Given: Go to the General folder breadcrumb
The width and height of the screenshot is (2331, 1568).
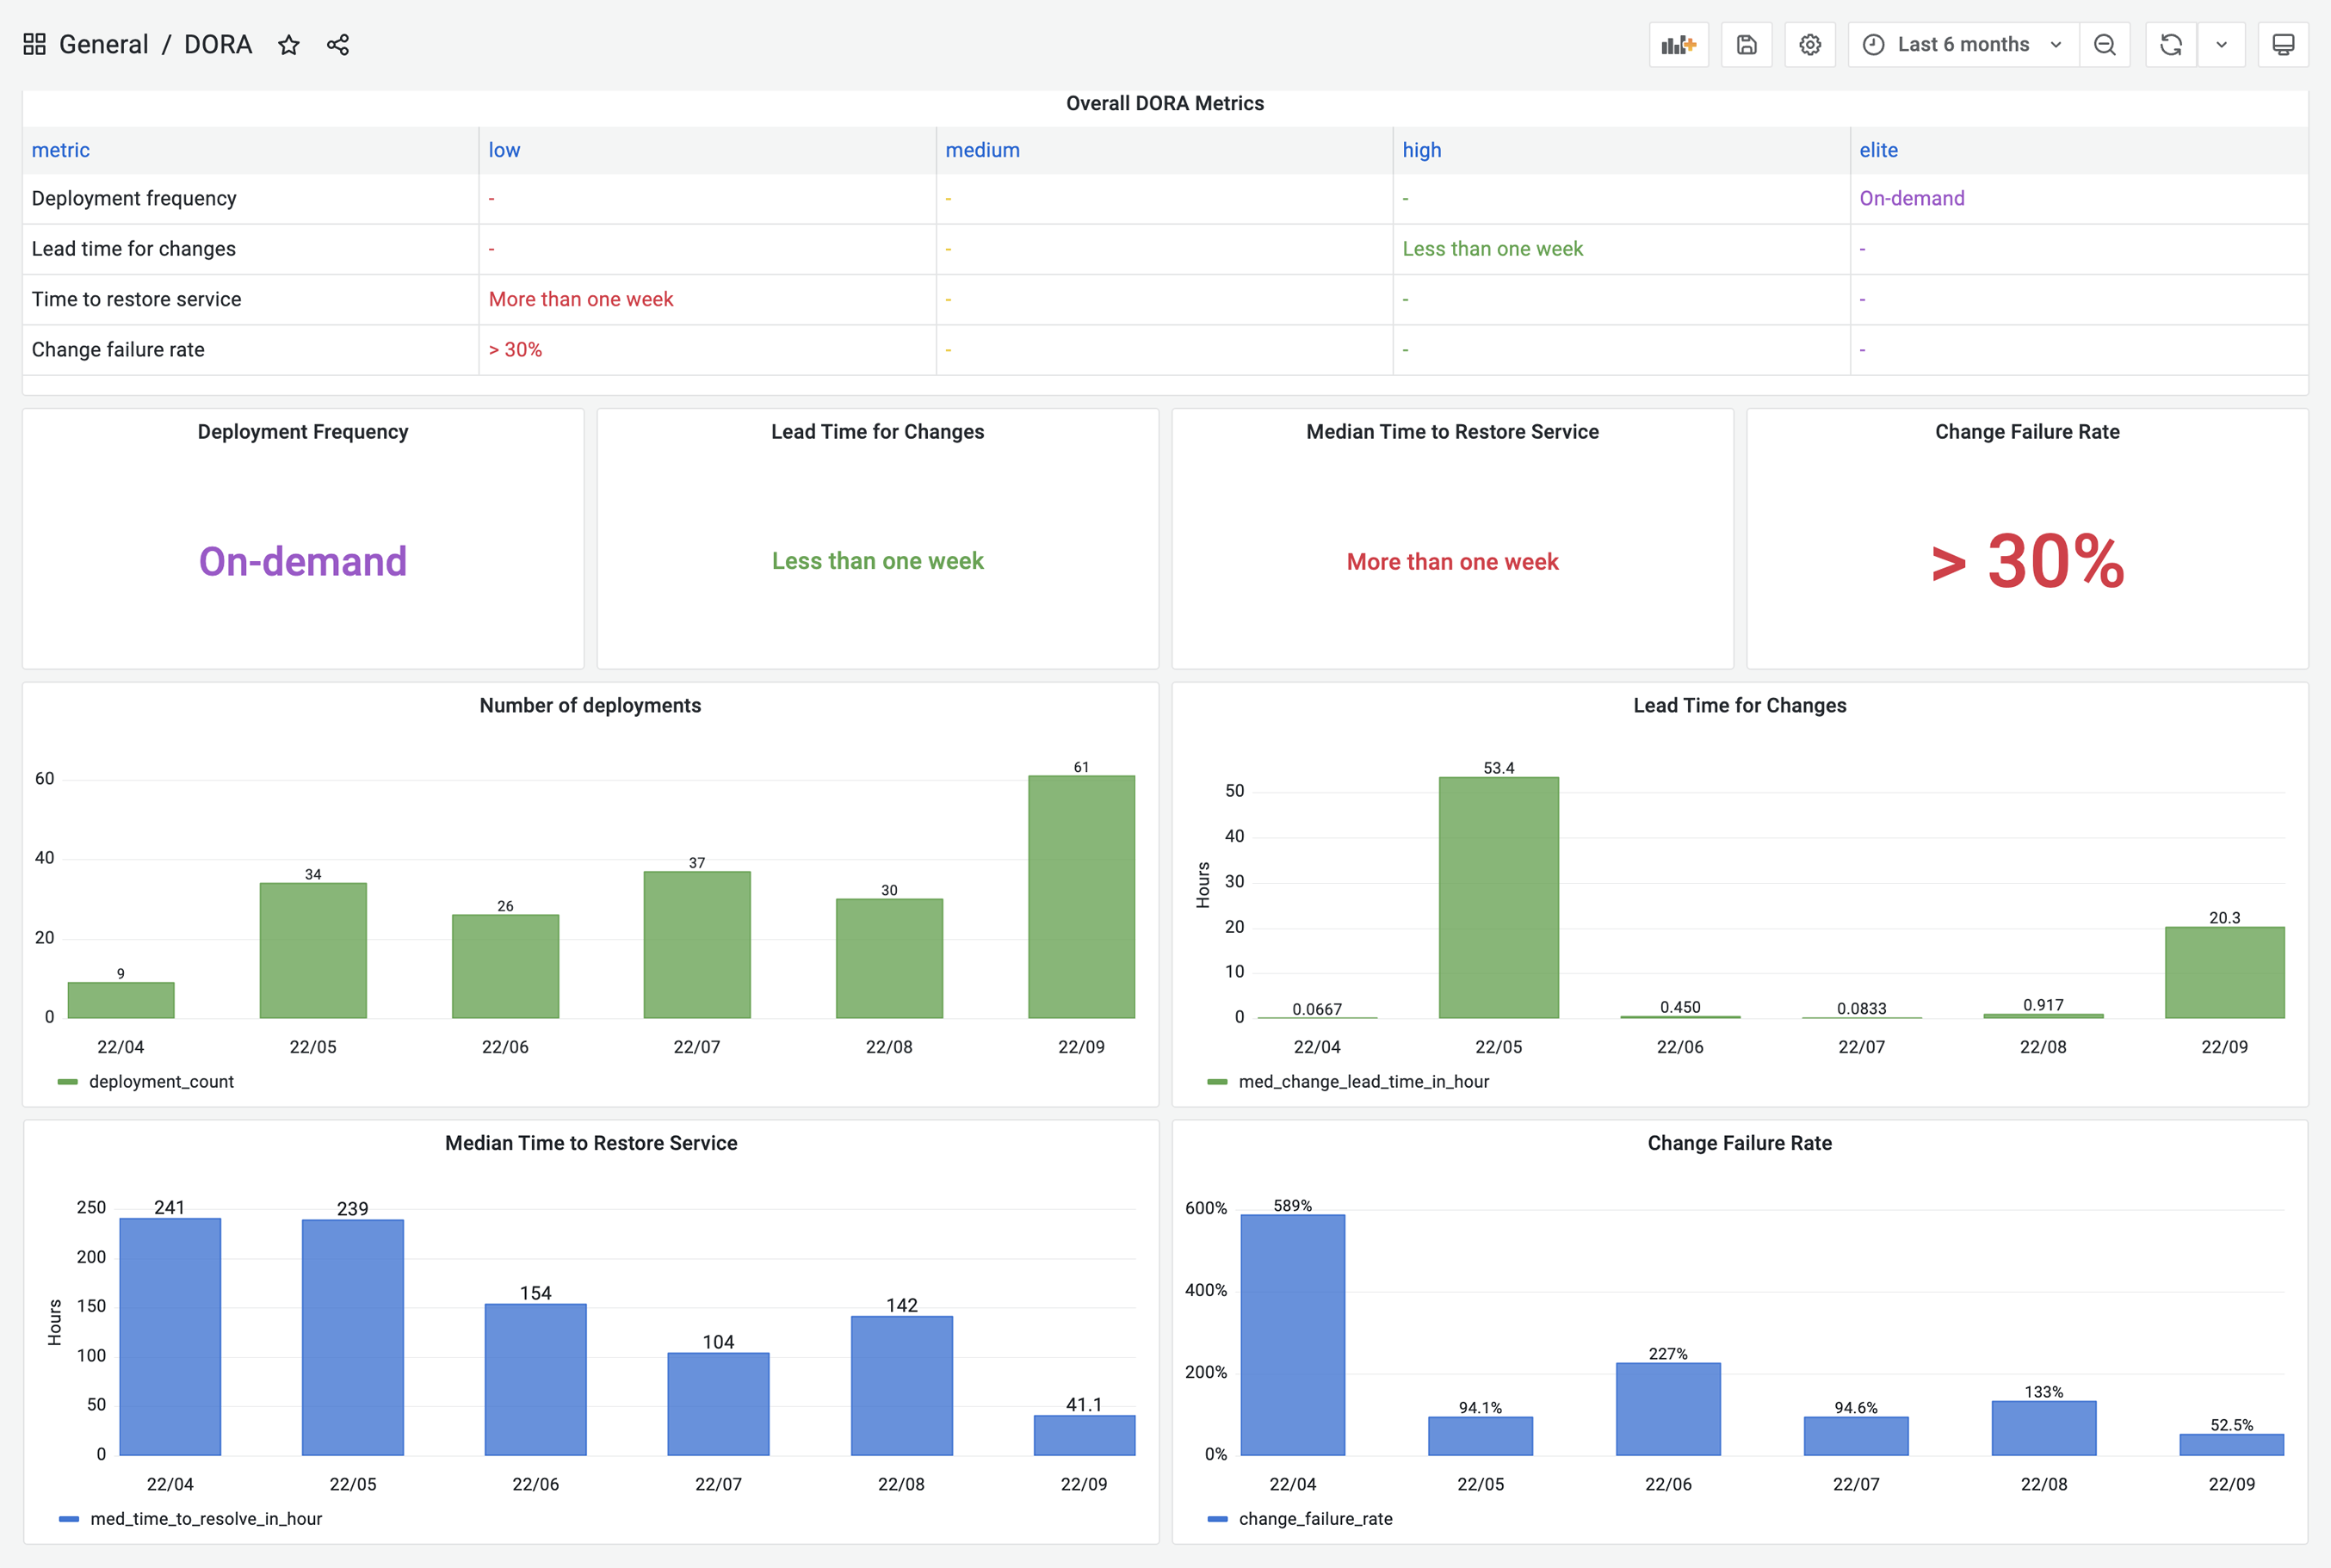Looking at the screenshot, I should click(104, 44).
